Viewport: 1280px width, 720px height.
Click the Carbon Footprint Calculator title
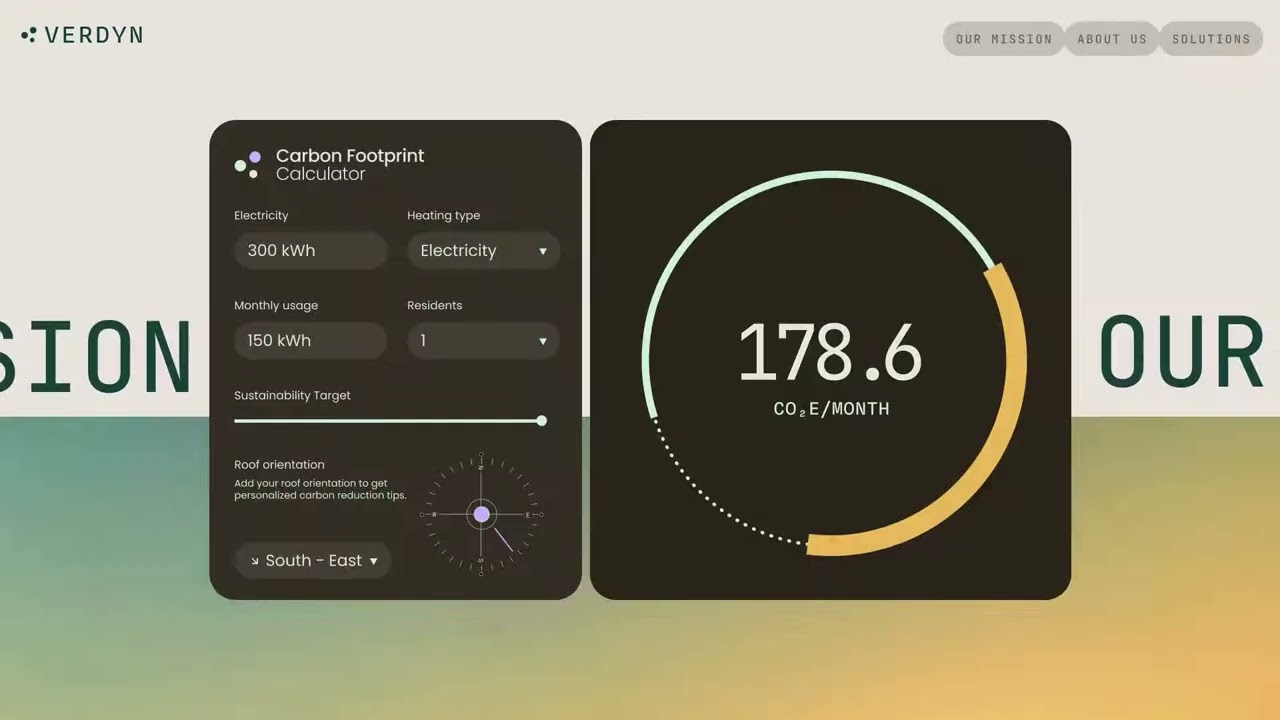click(350, 165)
